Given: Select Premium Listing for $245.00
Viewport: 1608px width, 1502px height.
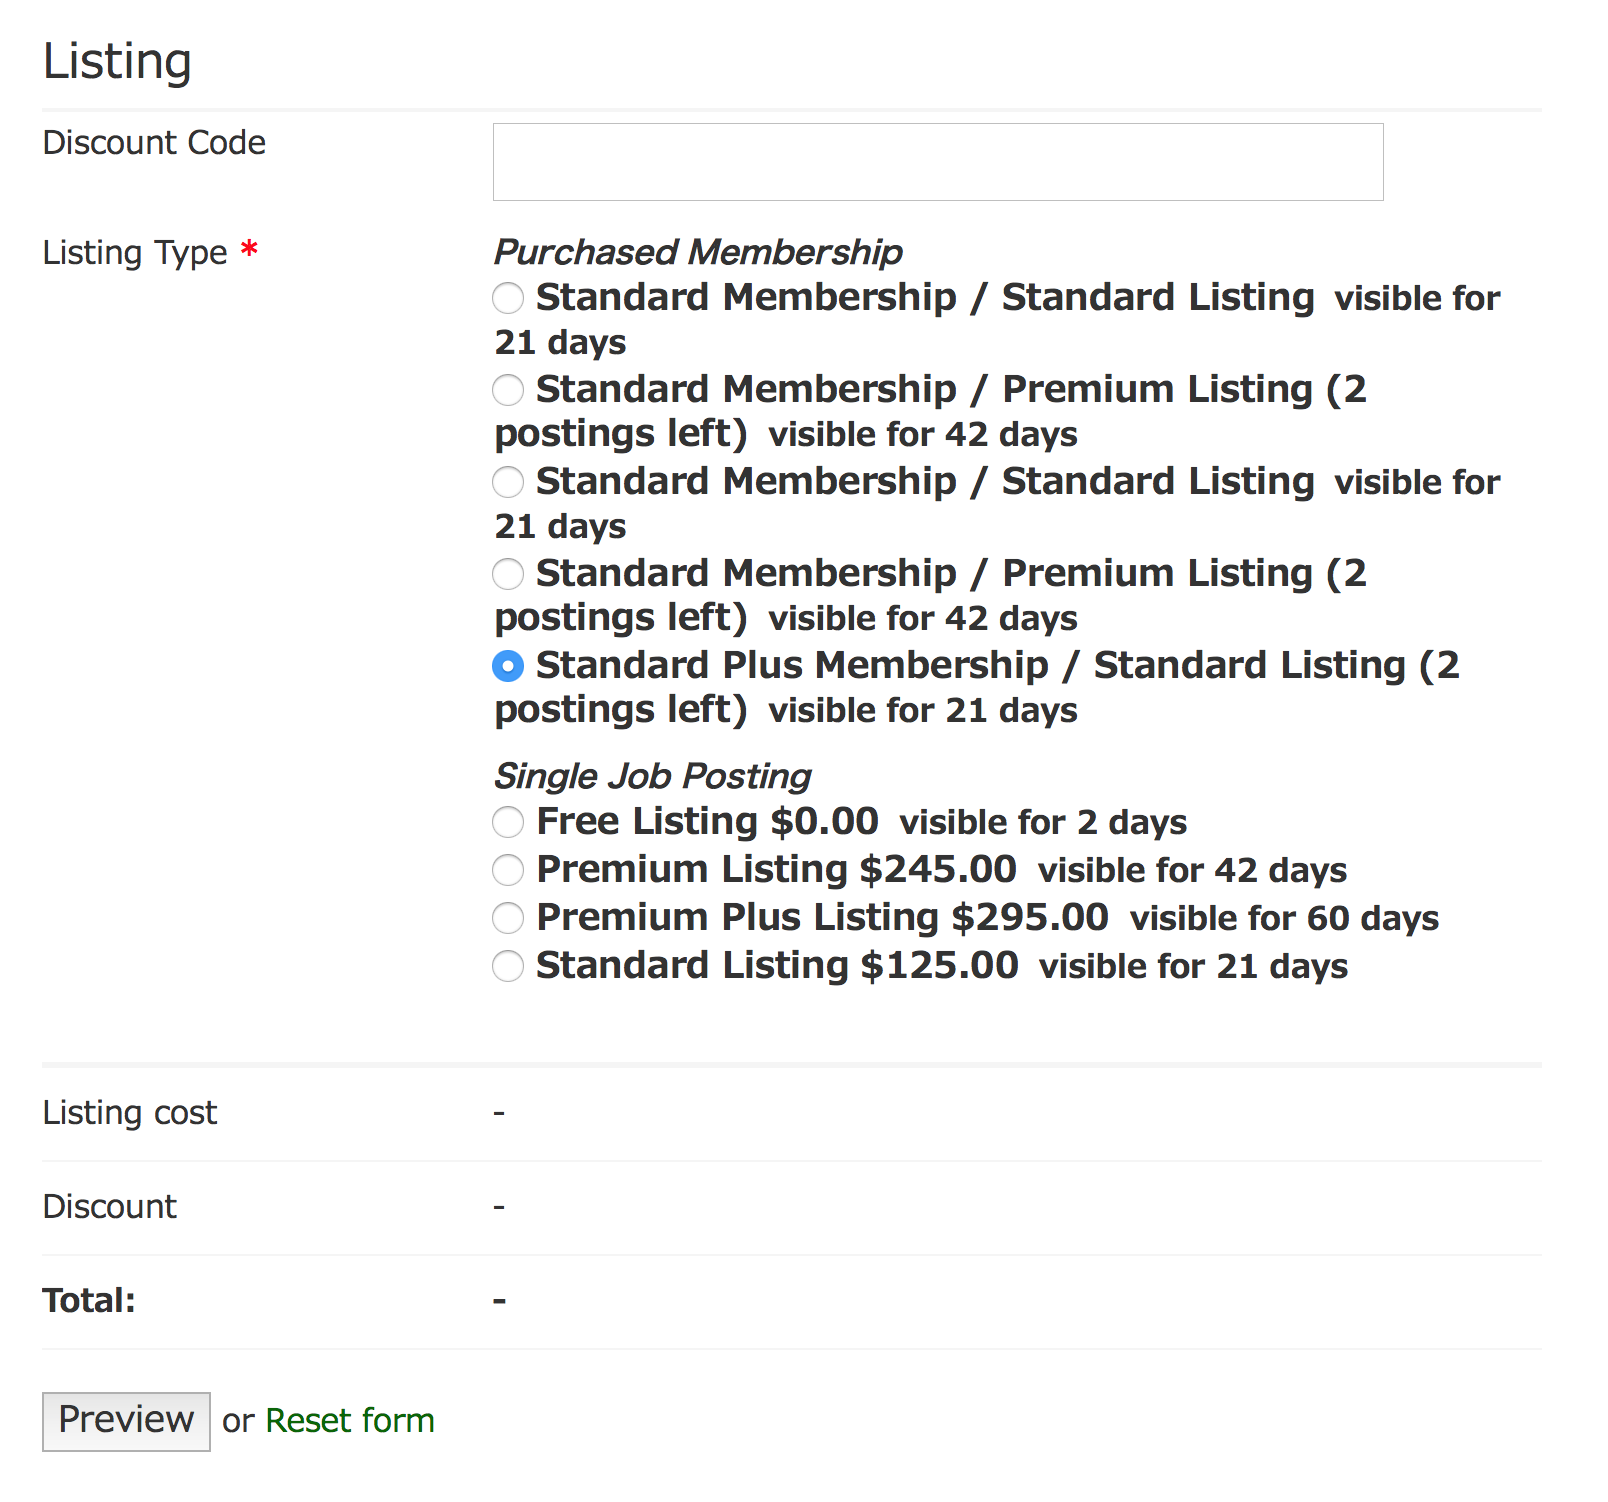Looking at the screenshot, I should 508,870.
